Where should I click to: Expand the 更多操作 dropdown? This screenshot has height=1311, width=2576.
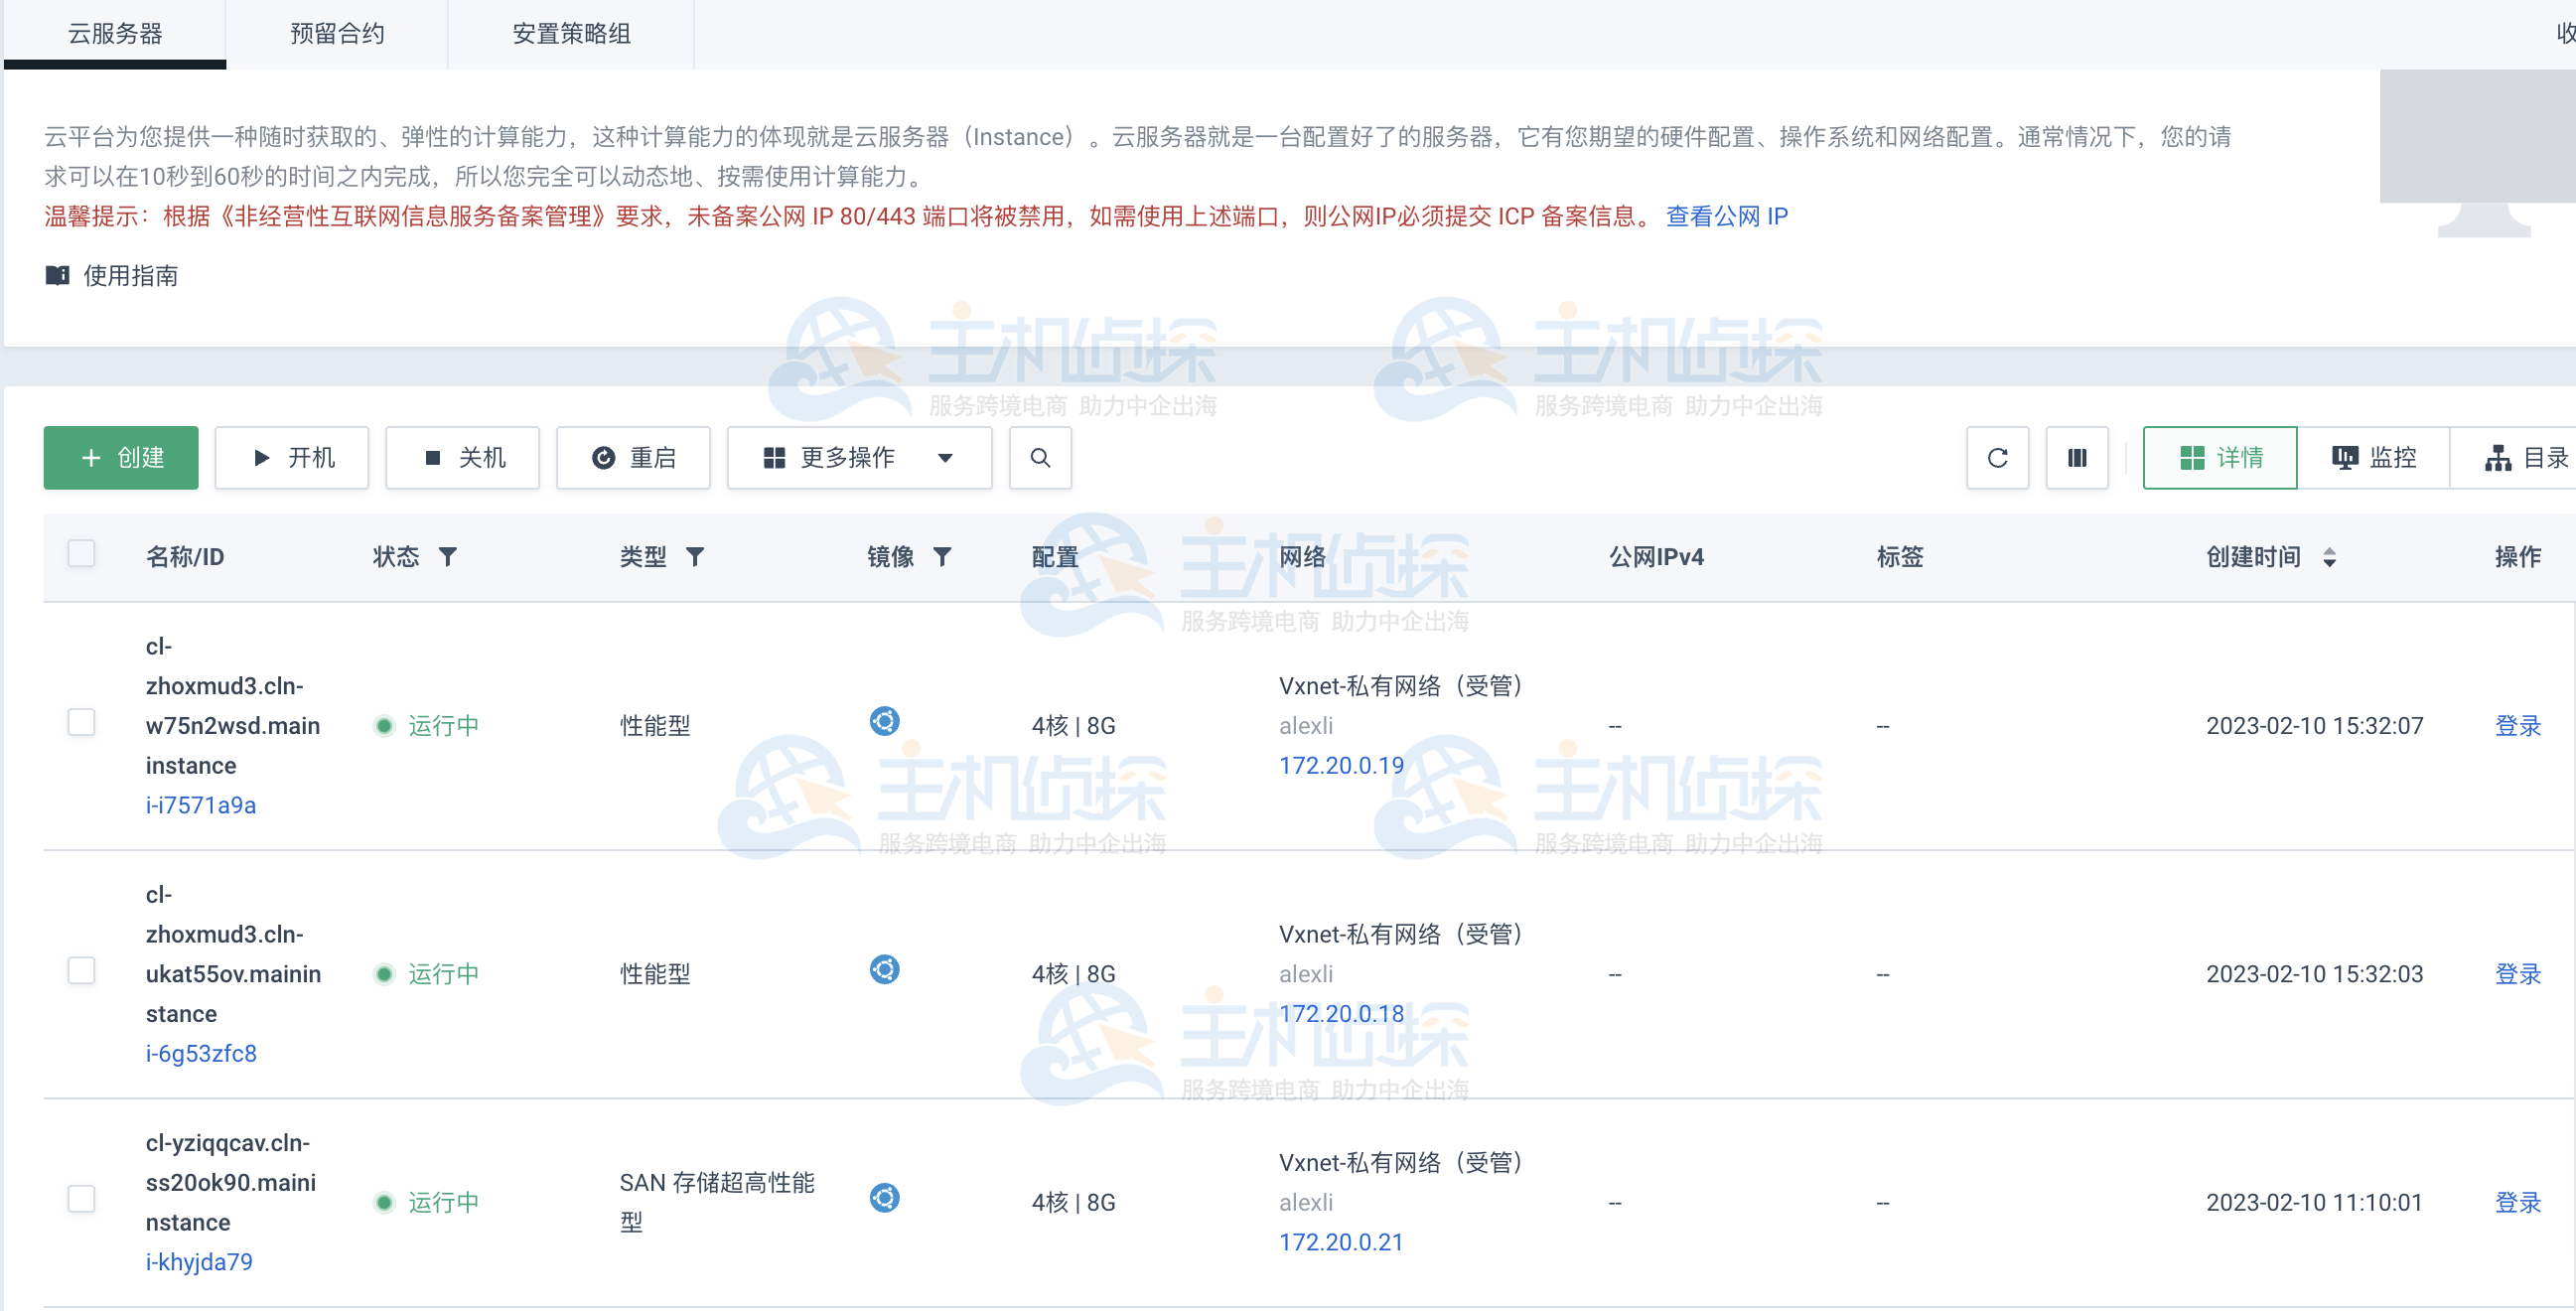(859, 458)
